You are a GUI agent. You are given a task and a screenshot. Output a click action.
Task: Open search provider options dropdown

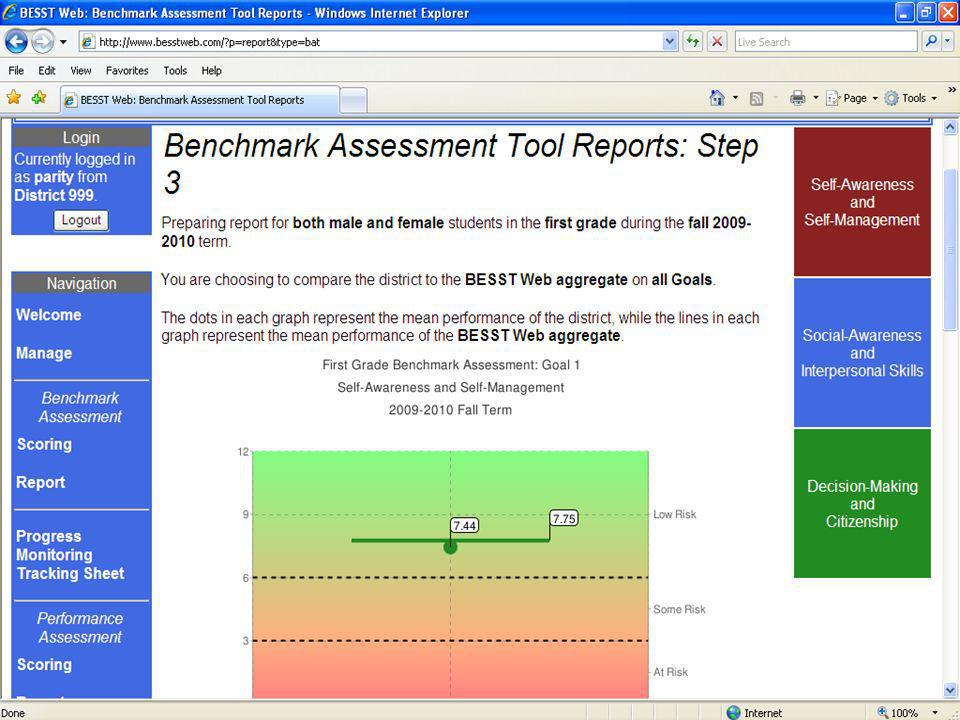[947, 42]
